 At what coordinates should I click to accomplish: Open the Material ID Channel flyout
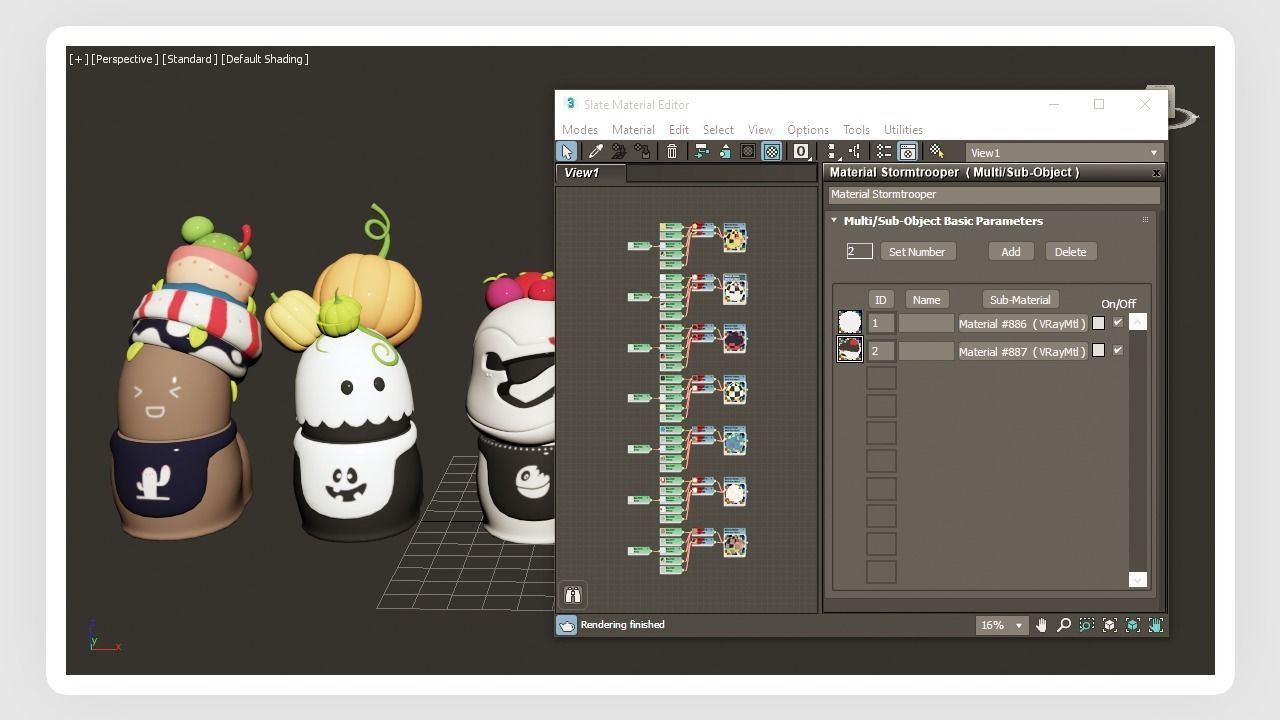[801, 152]
